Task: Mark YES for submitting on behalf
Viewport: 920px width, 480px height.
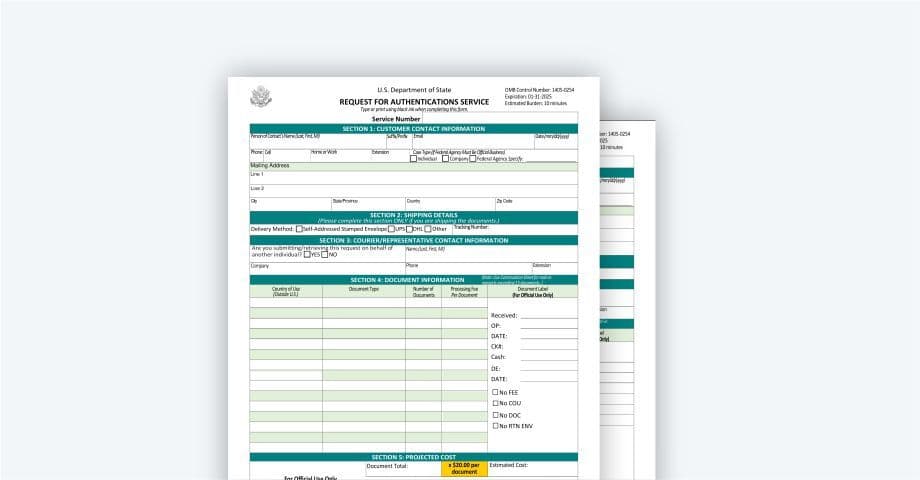Action: [x=307, y=255]
